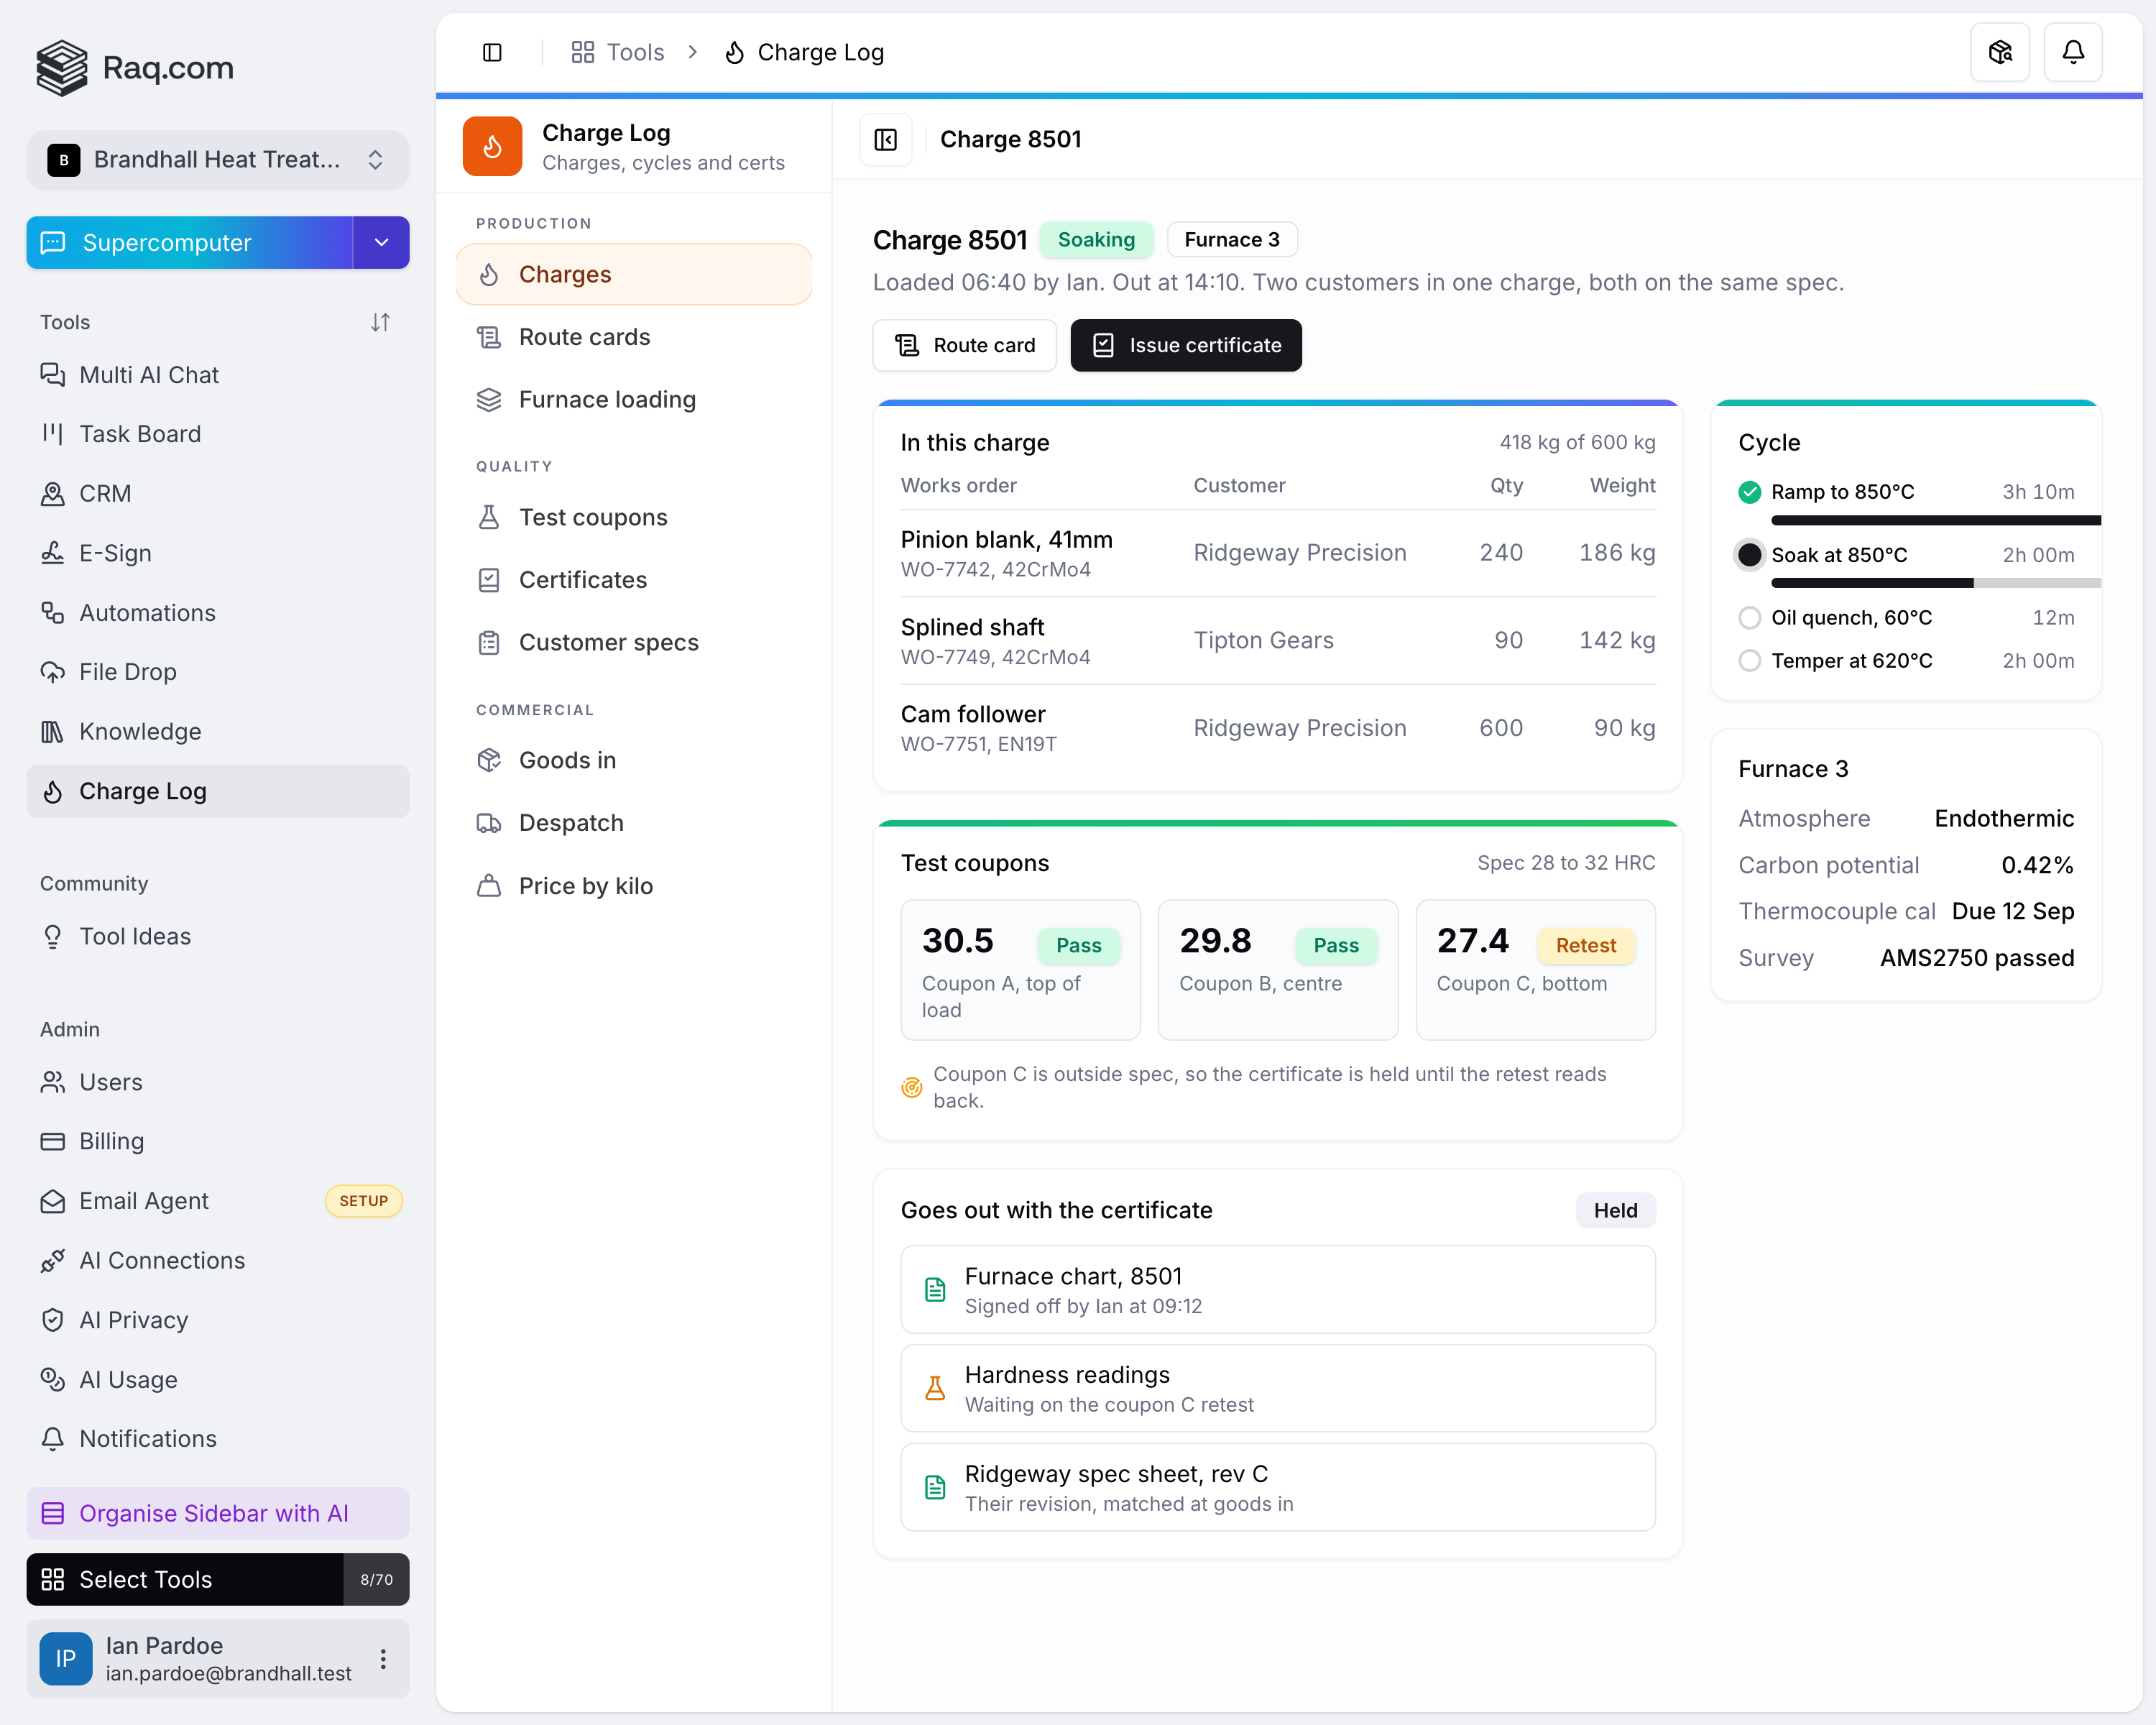2156x1725 pixels.
Task: Select the Ramp to 850°C completed step
Action: coord(1750,492)
